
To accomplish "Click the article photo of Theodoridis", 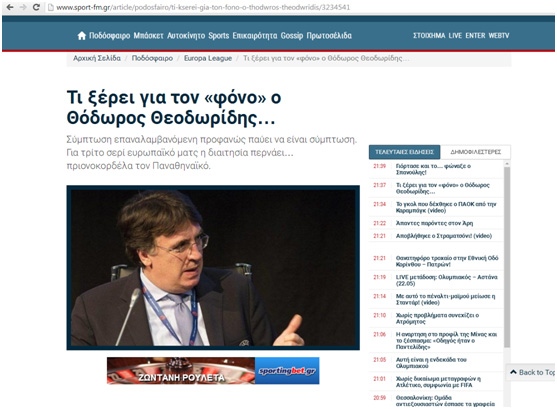I will coord(213,268).
